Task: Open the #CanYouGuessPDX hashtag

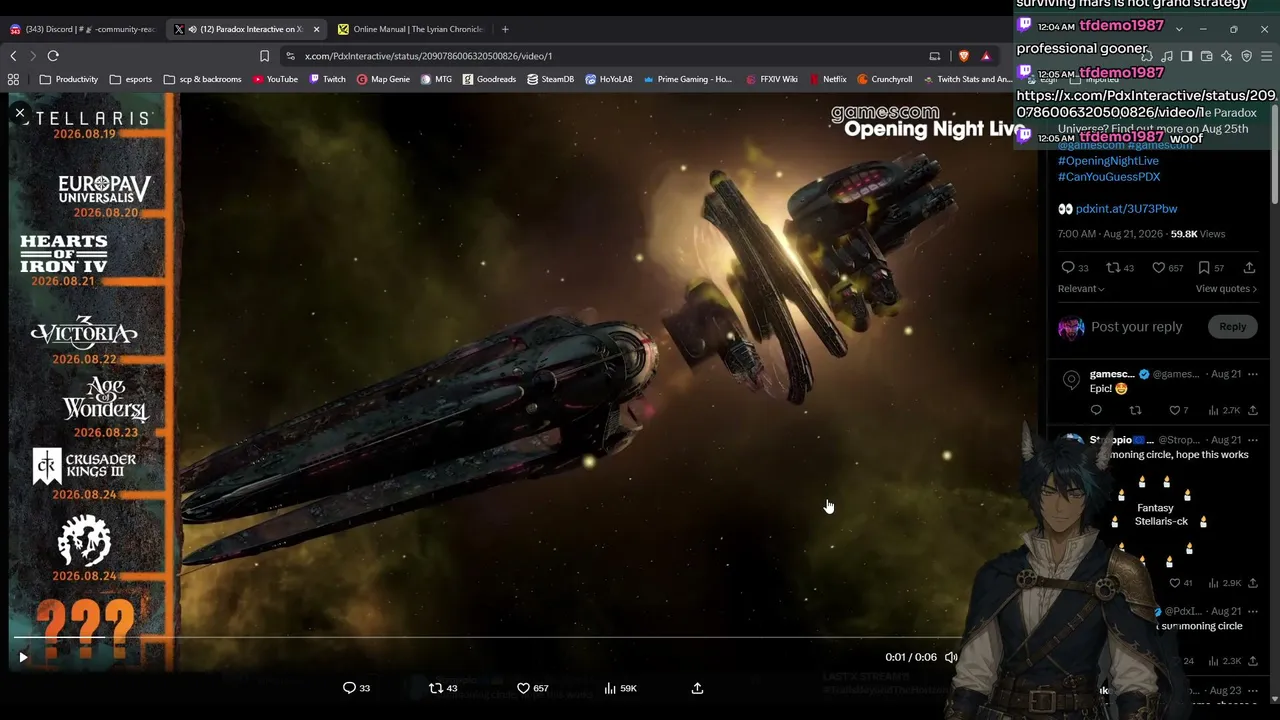Action: coord(1109,177)
